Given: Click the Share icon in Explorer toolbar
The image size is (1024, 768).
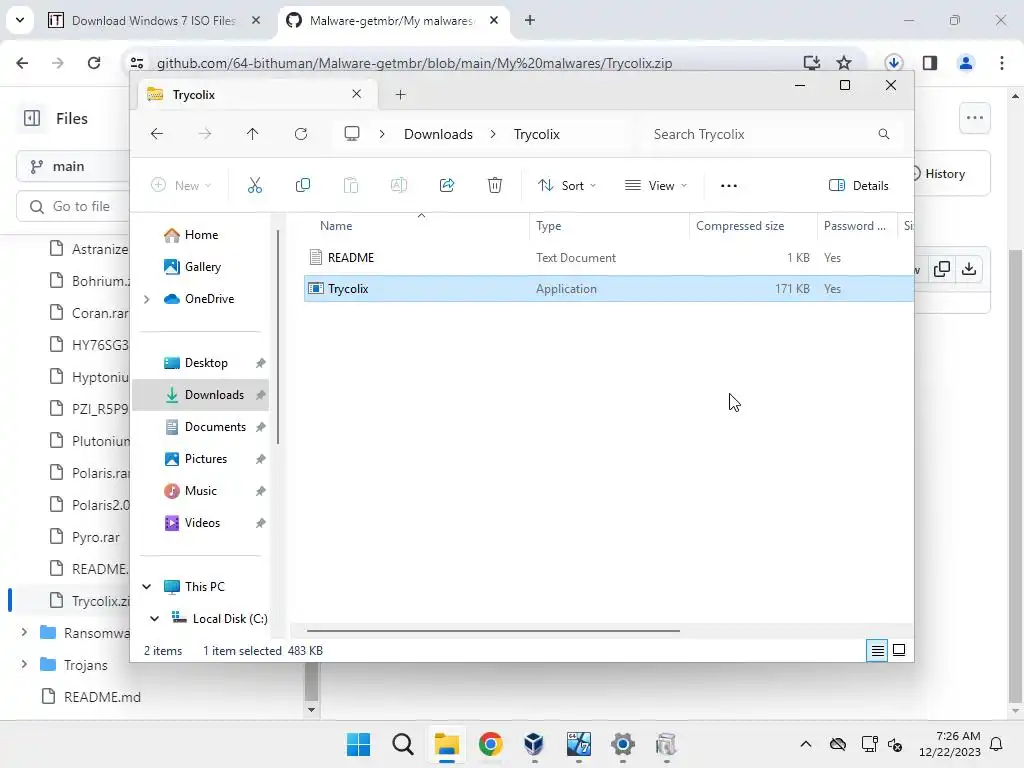Looking at the screenshot, I should pyautogui.click(x=447, y=185).
